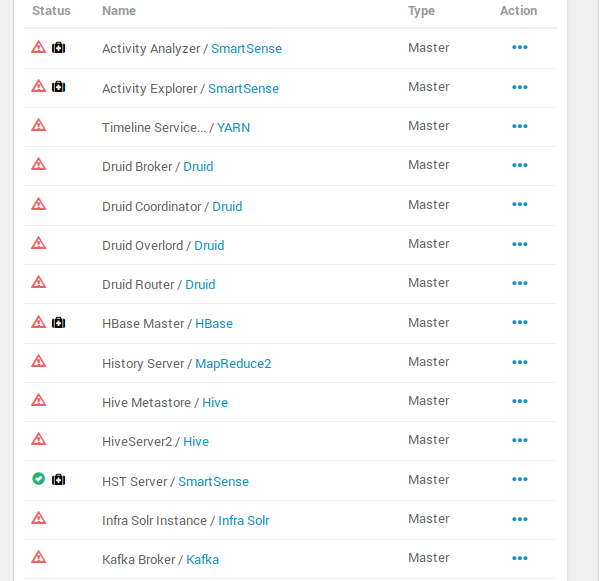Open the HBase service link
The height and width of the screenshot is (581, 602).
[x=214, y=324]
